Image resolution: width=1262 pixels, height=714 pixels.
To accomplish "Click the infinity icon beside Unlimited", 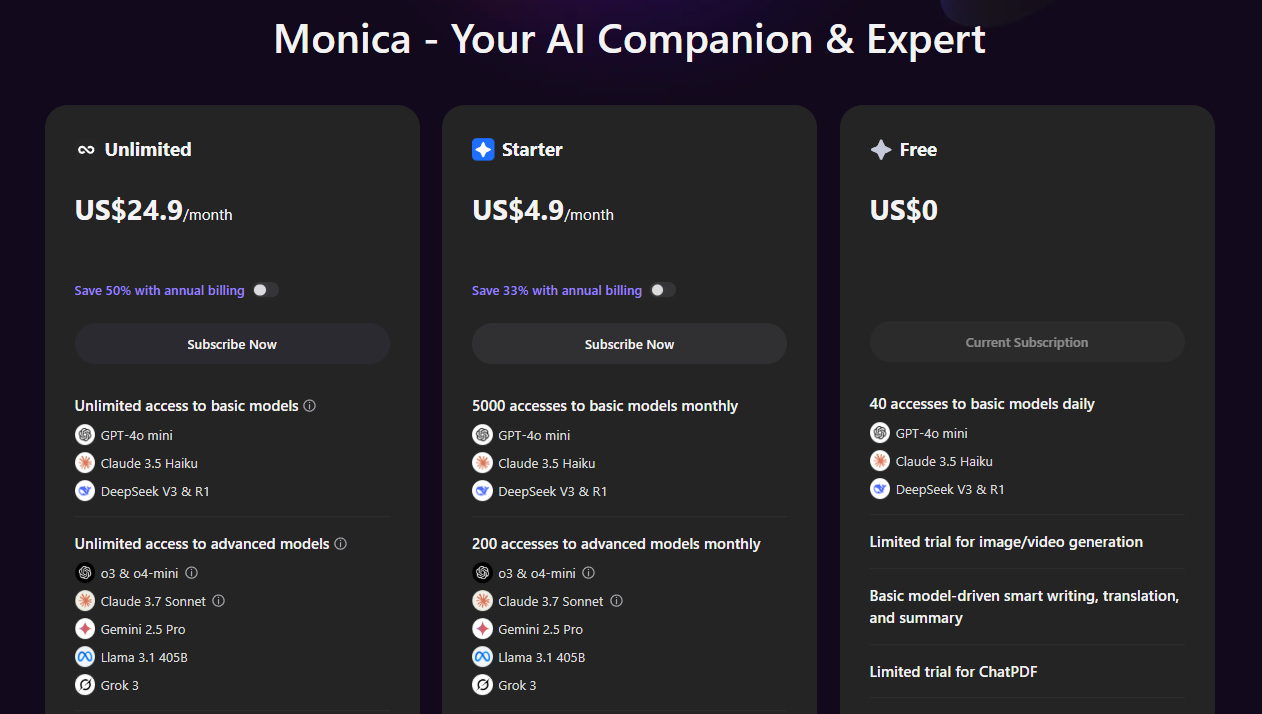I will [x=86, y=150].
